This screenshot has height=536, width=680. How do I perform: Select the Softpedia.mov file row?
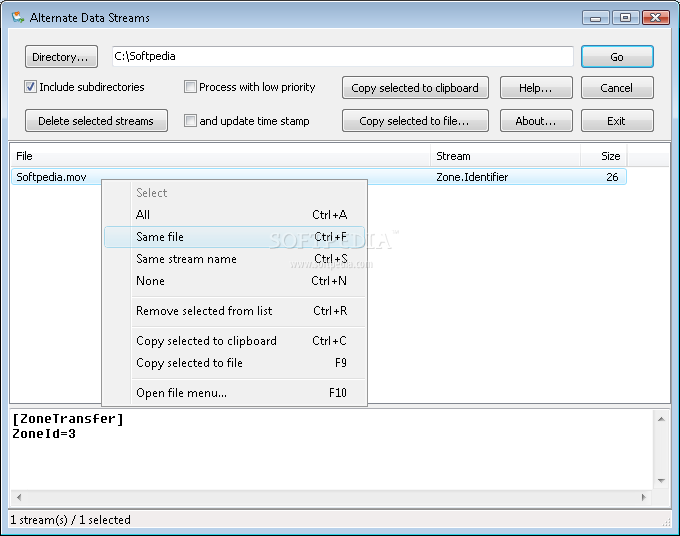pyautogui.click(x=319, y=177)
